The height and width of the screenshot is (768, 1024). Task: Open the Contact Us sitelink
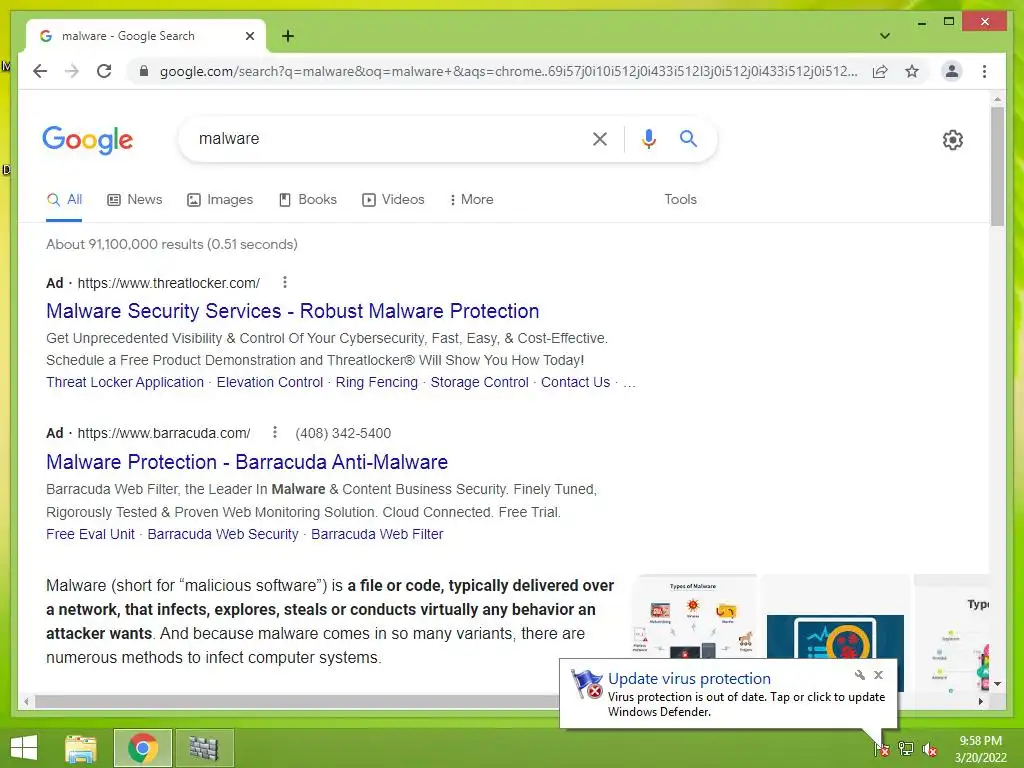(575, 383)
